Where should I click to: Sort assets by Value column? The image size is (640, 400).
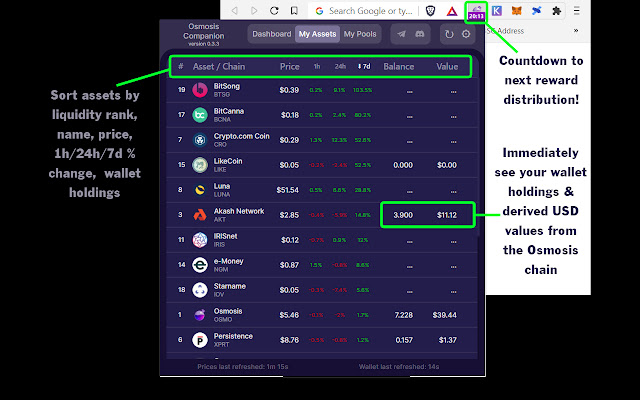point(447,67)
